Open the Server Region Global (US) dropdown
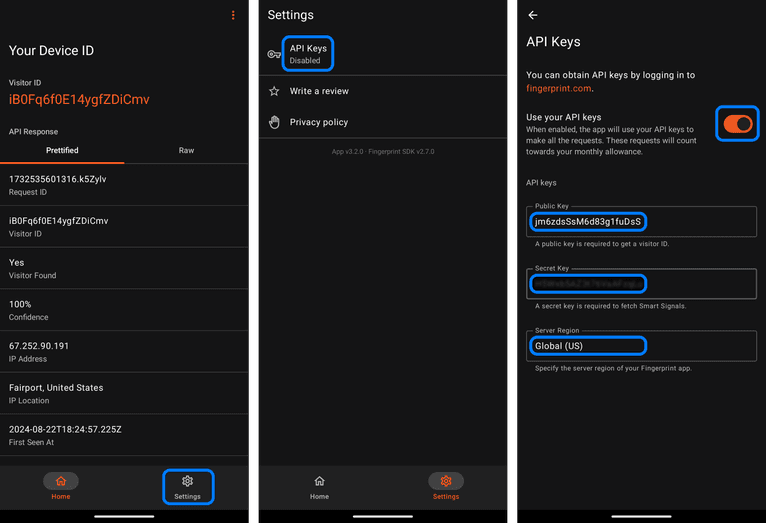The image size is (766, 523). [x=641, y=346]
